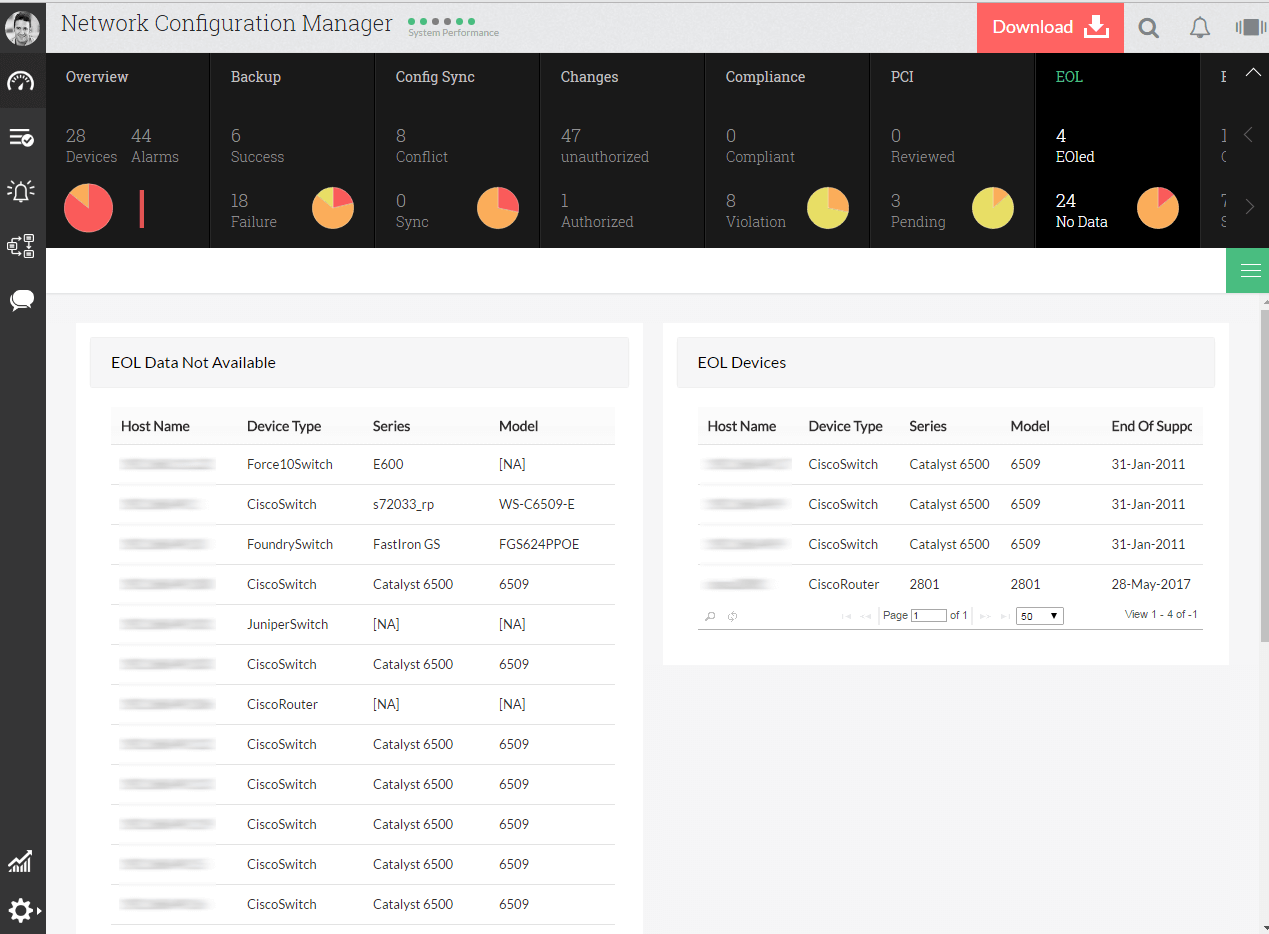Image resolution: width=1269 pixels, height=934 pixels.
Task: Open the page size dropdown showing 50
Action: (1039, 615)
